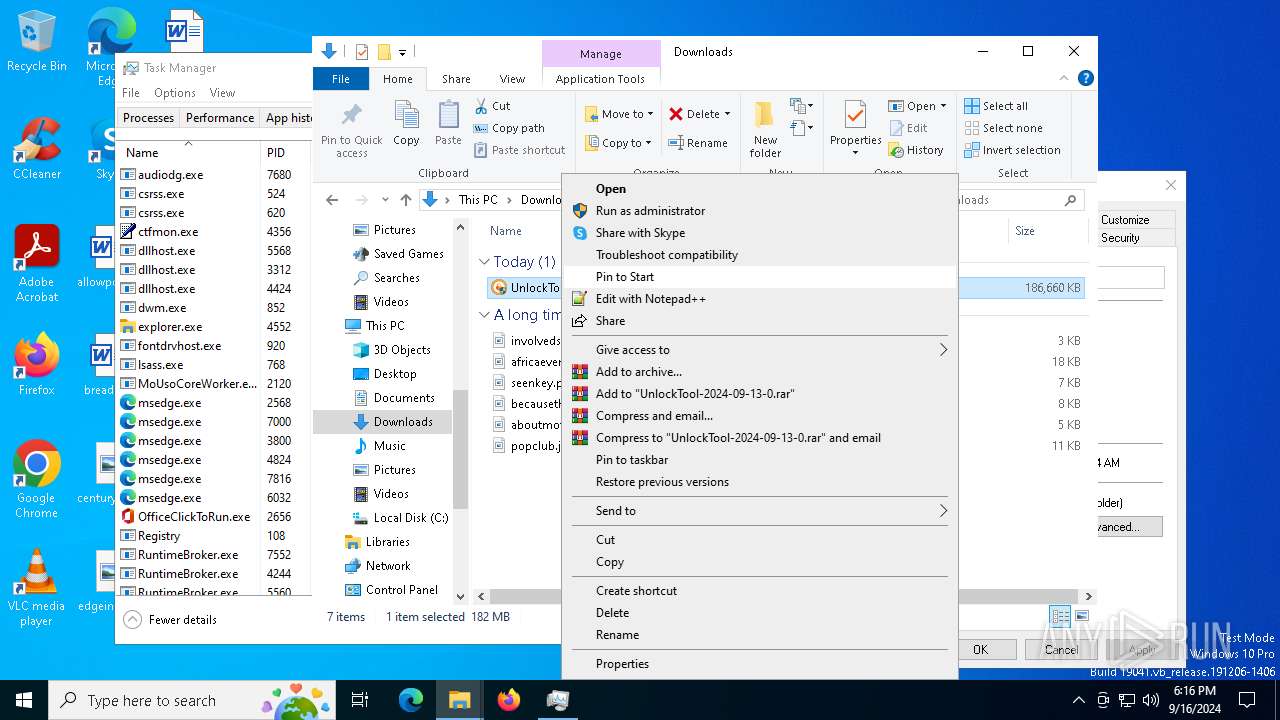
Task: Click Paste shortcut in ribbon
Action: point(519,150)
